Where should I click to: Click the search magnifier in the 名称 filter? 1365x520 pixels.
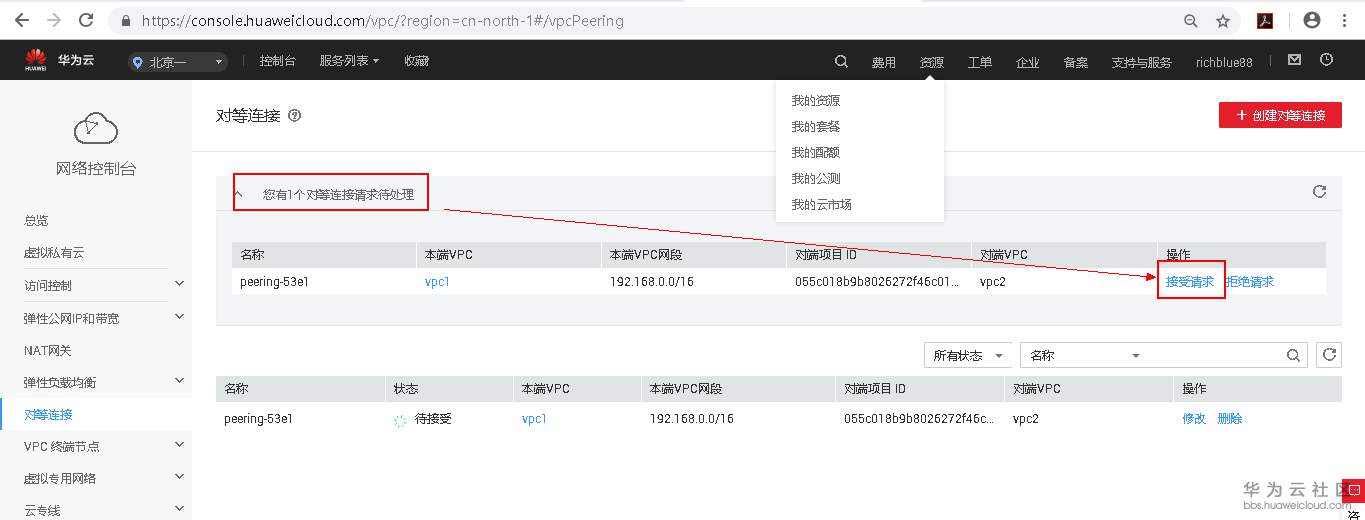click(1293, 355)
